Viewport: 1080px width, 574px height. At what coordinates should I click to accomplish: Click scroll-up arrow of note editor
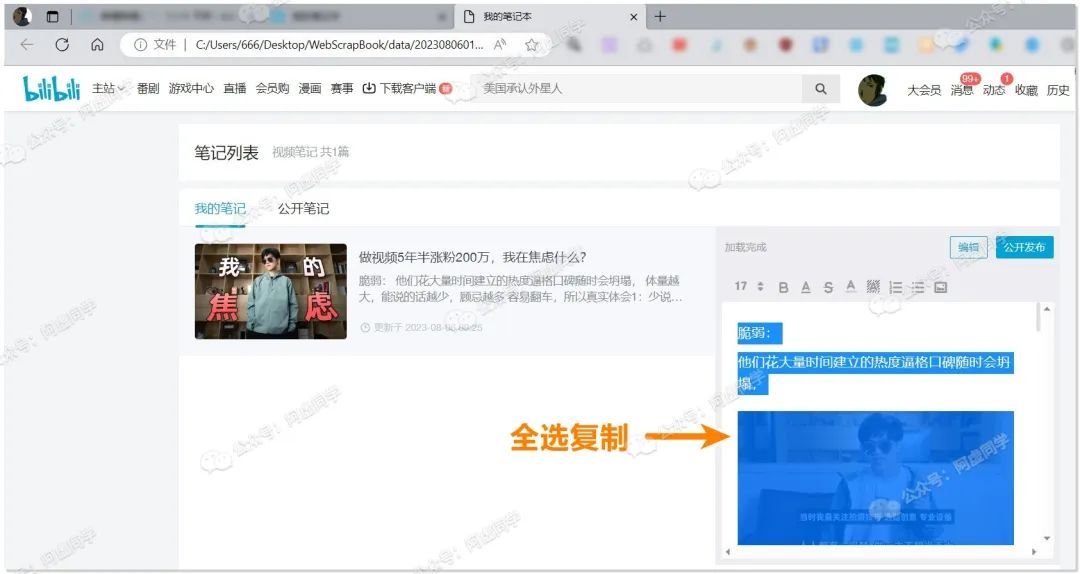[1047, 309]
